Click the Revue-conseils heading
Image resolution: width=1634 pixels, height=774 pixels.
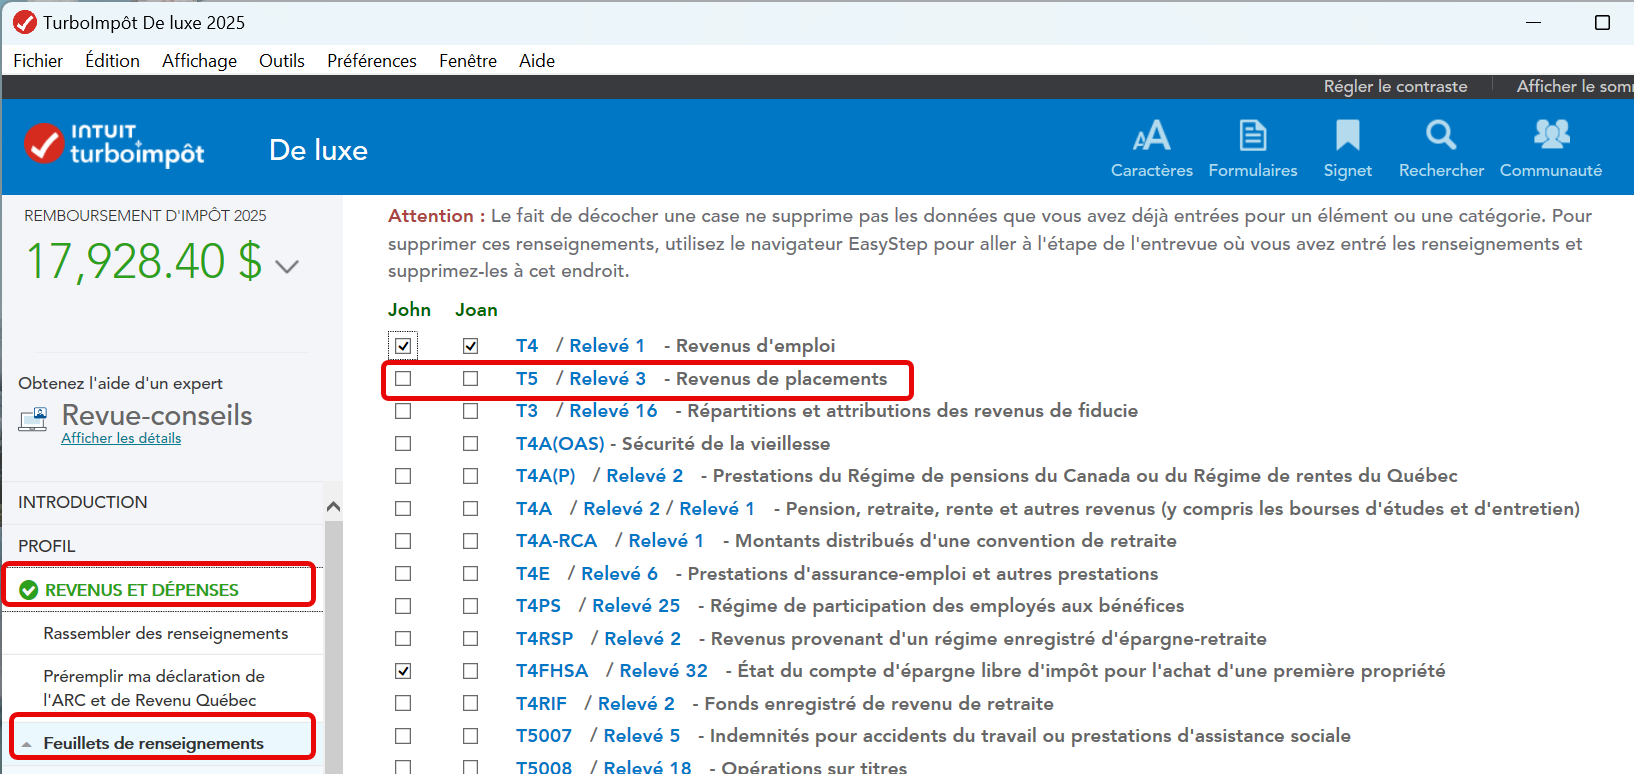coord(157,415)
